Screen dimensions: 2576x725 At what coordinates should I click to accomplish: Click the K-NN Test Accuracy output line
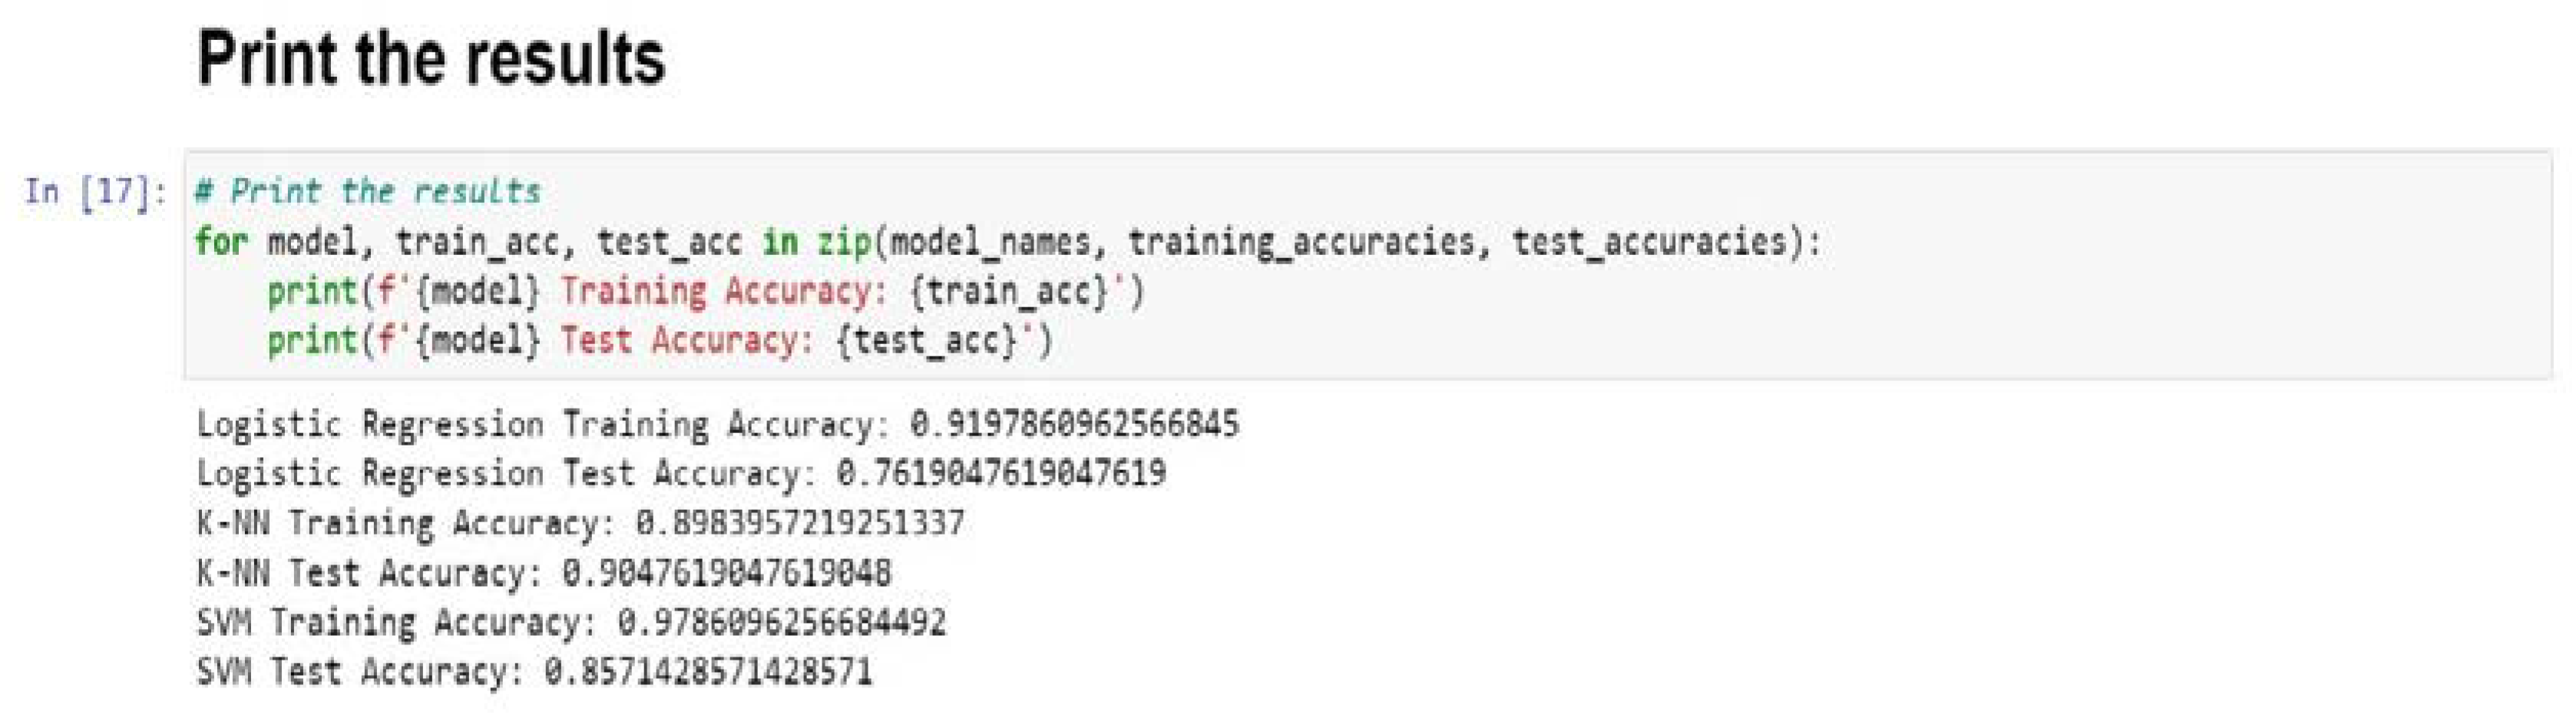tap(543, 573)
